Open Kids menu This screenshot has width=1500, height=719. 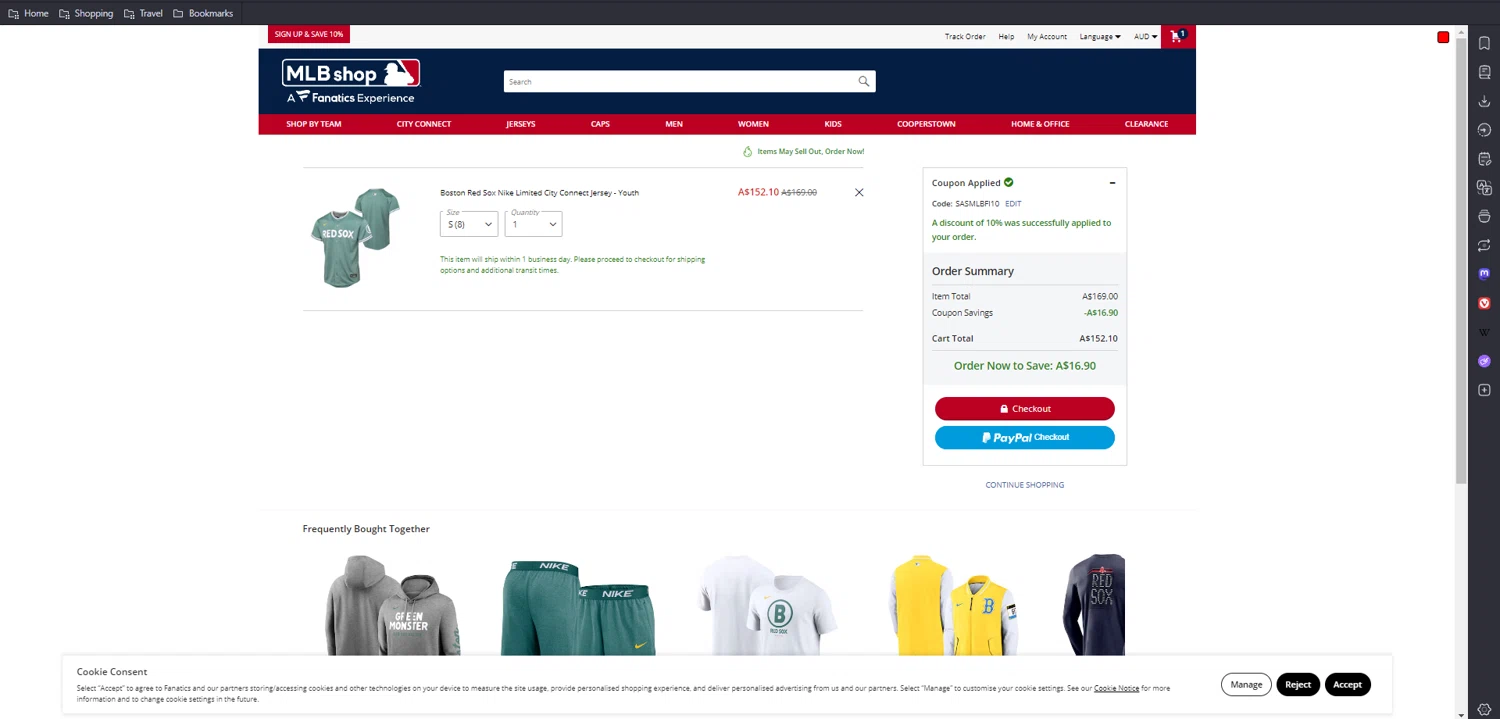833,124
